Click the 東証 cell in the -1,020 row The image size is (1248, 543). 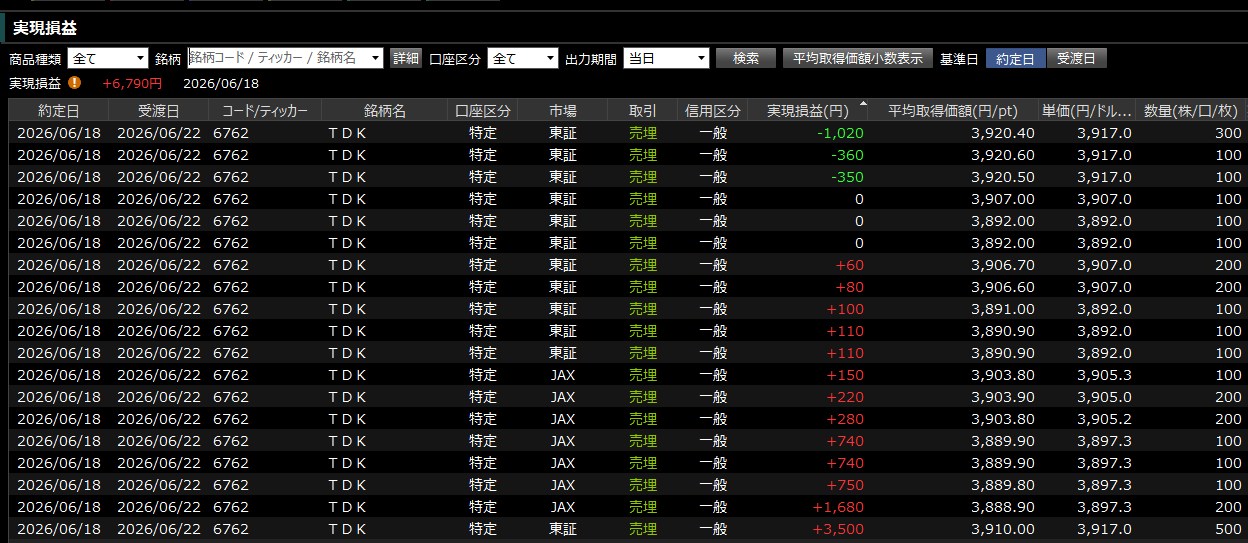[563, 133]
